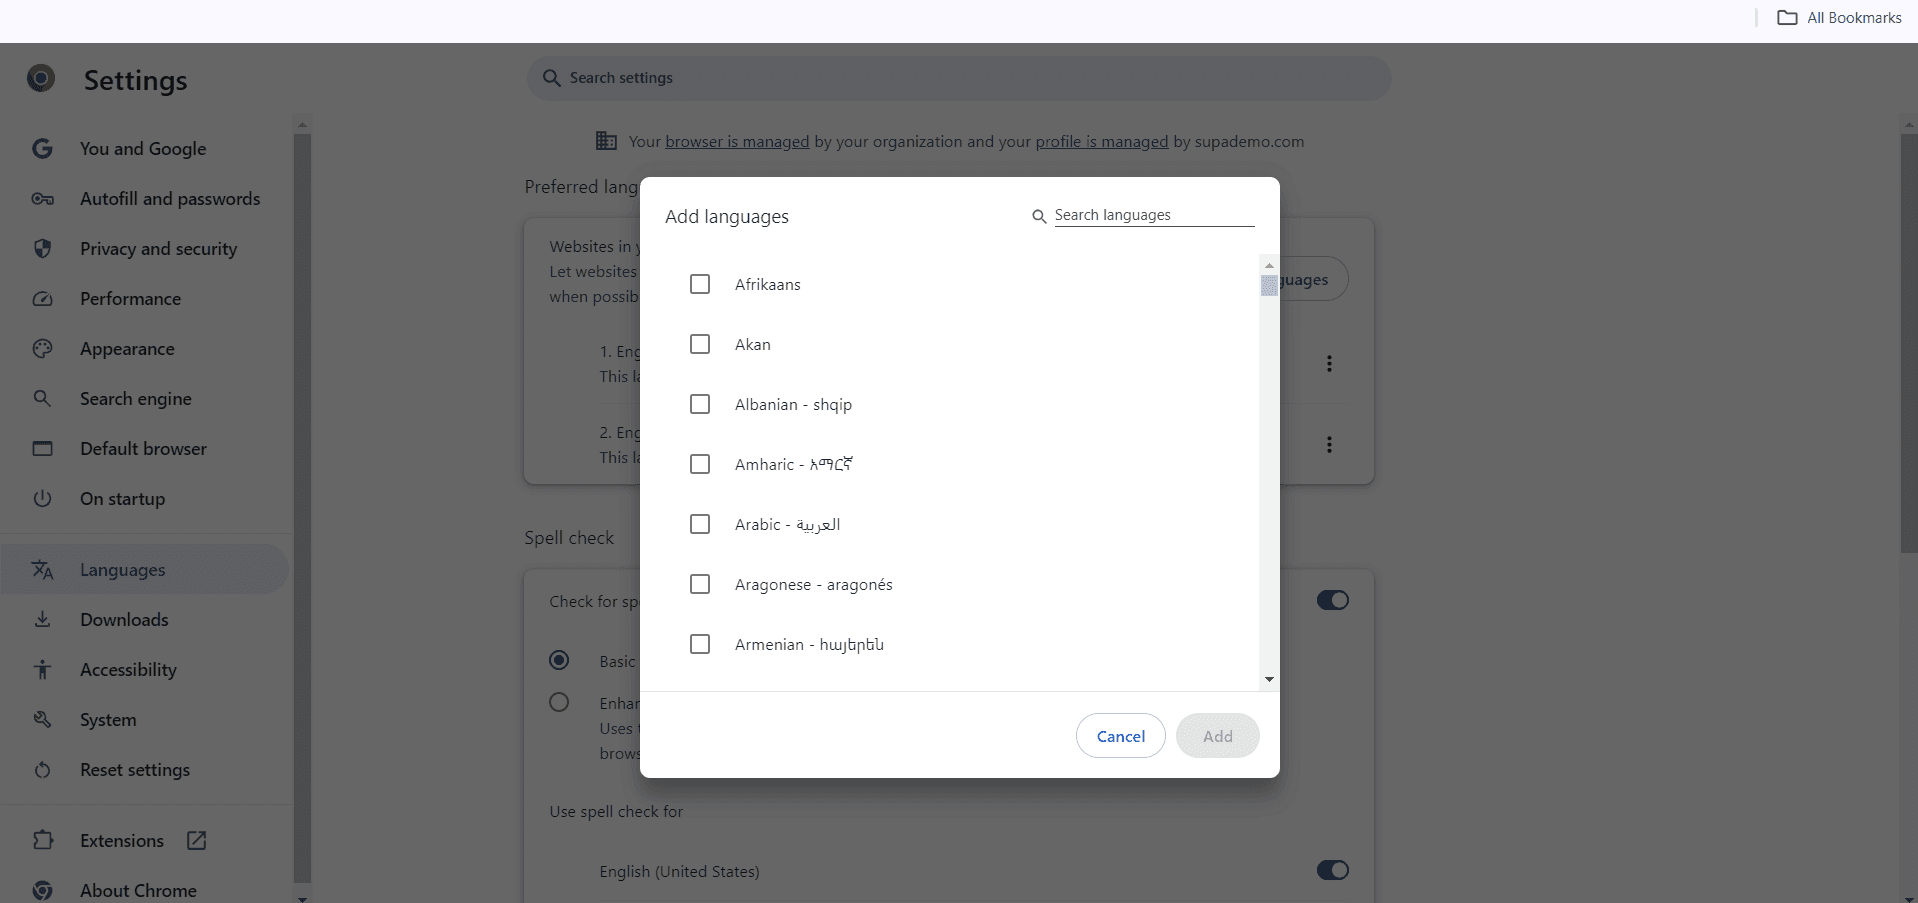The width and height of the screenshot is (1918, 903).
Task: Click the Search engine magnifier icon
Action: [42, 398]
